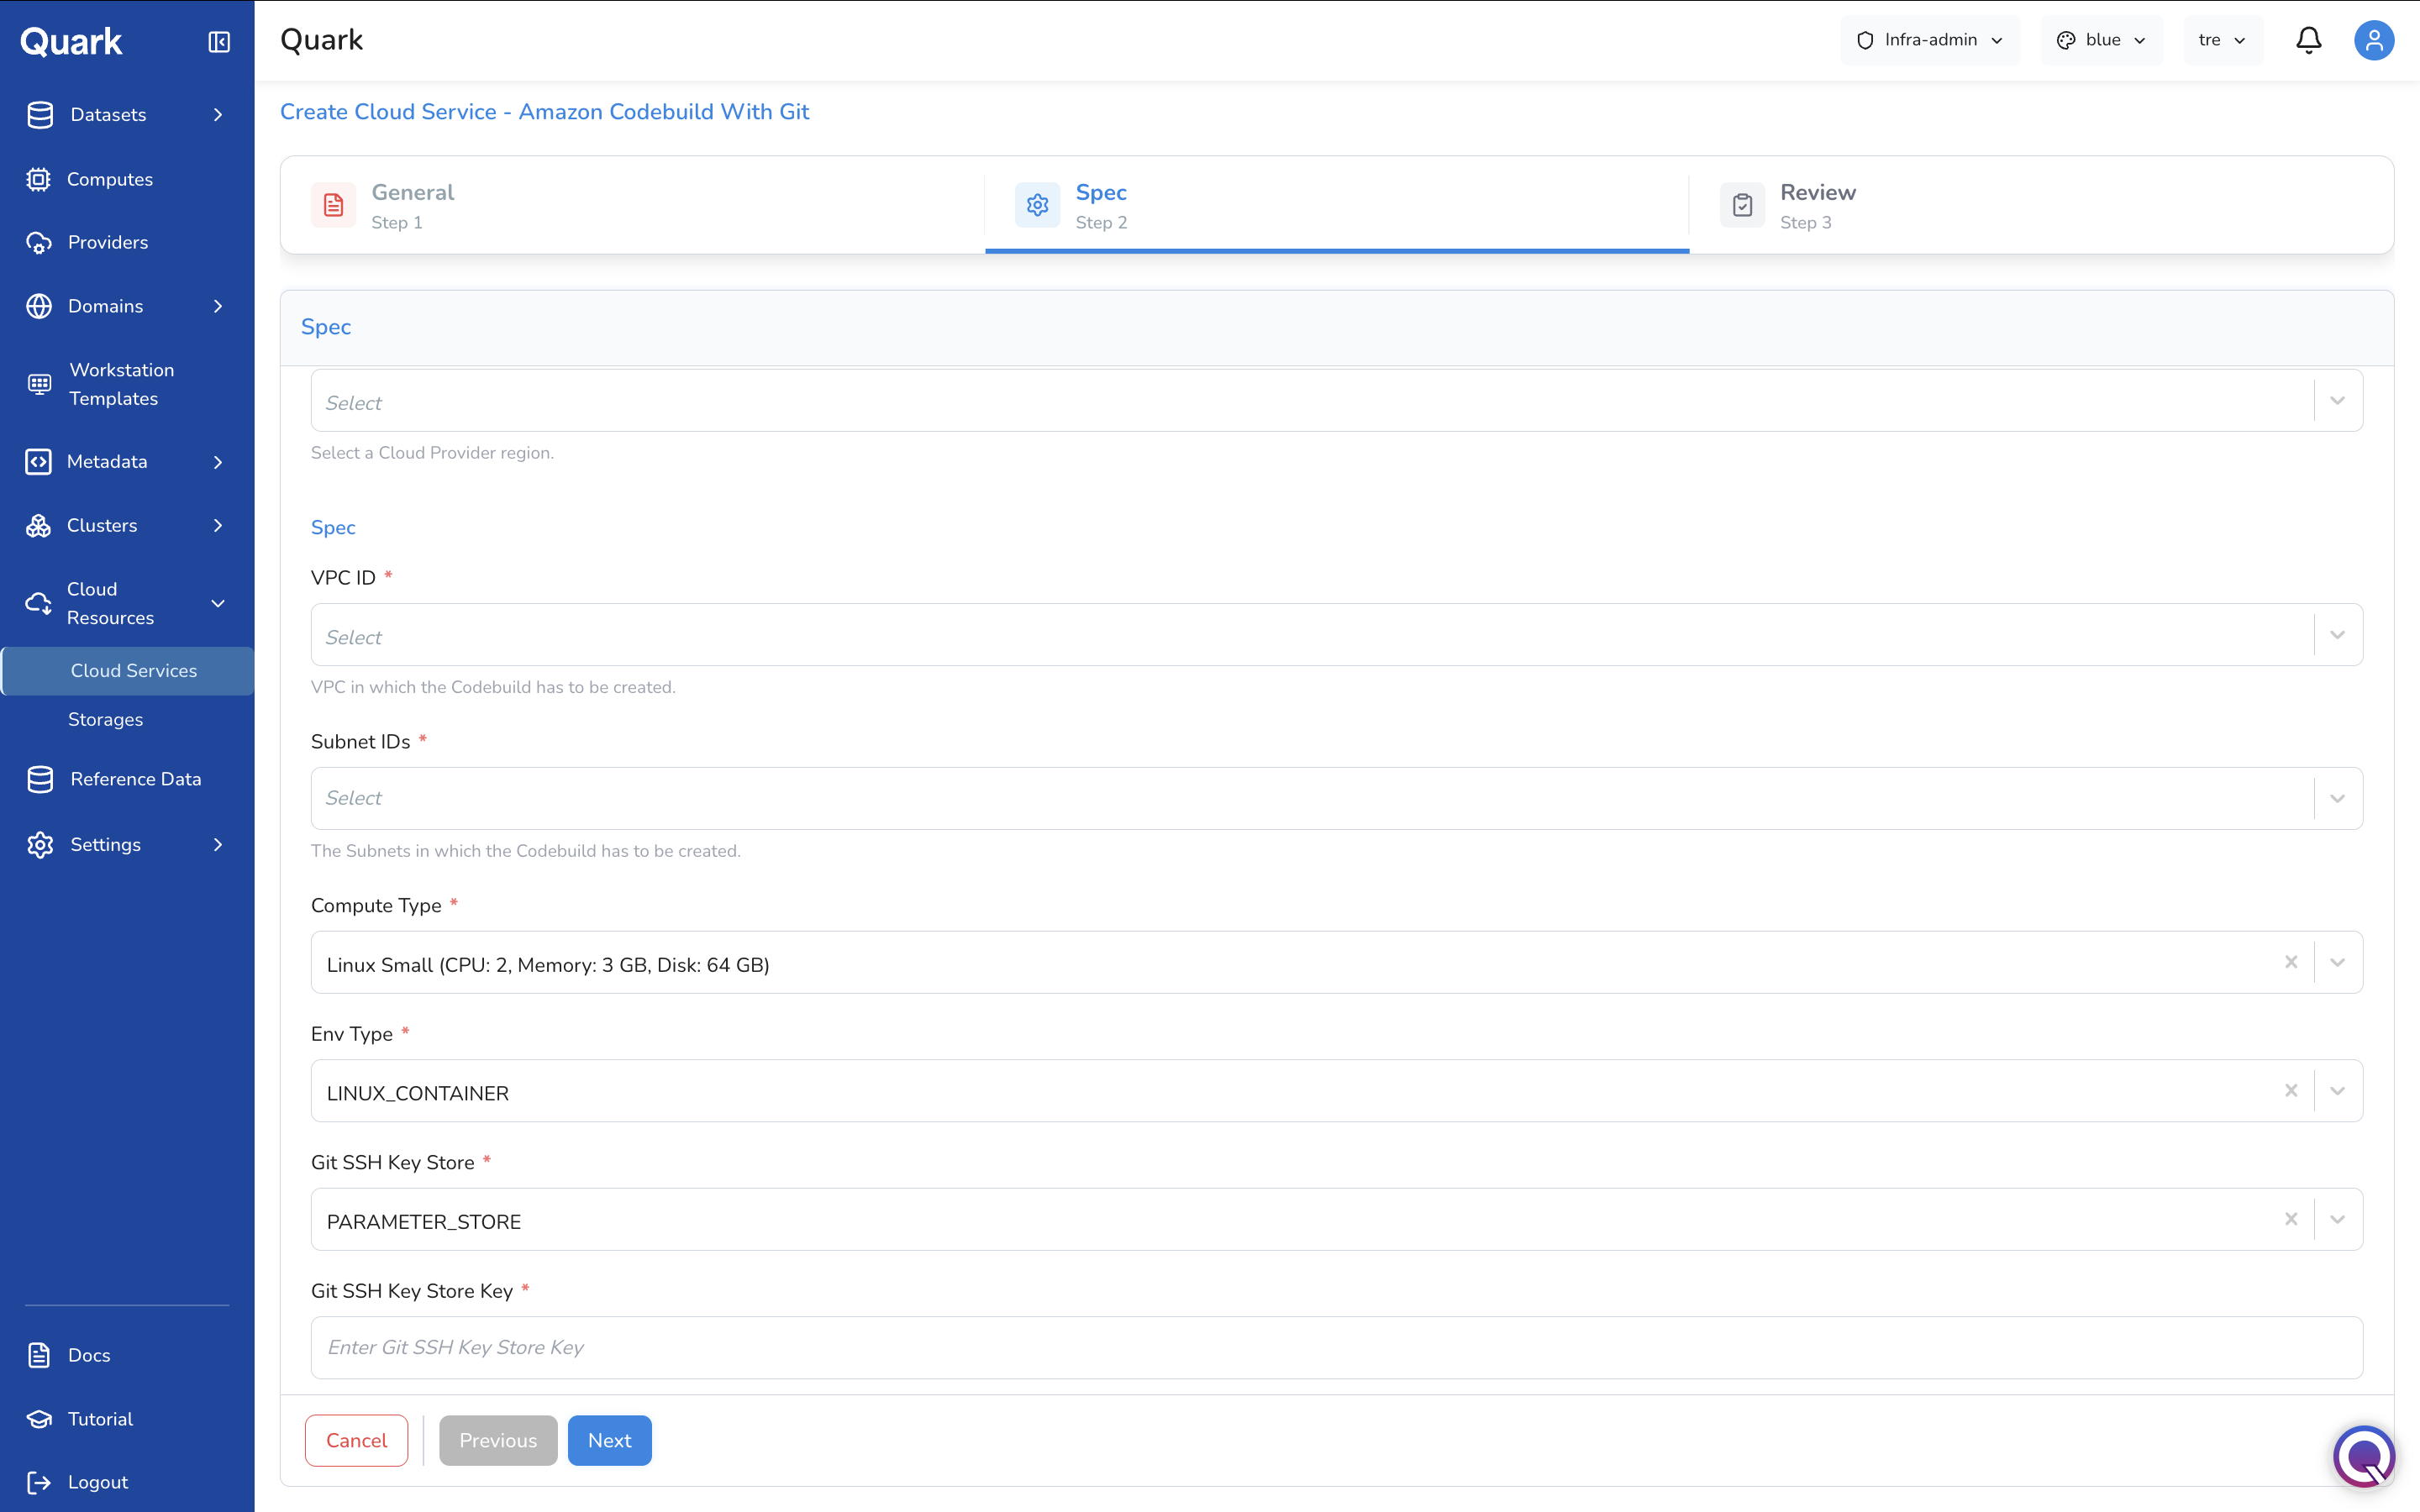
Task: Click the Domains globe icon
Action: pos(39,306)
